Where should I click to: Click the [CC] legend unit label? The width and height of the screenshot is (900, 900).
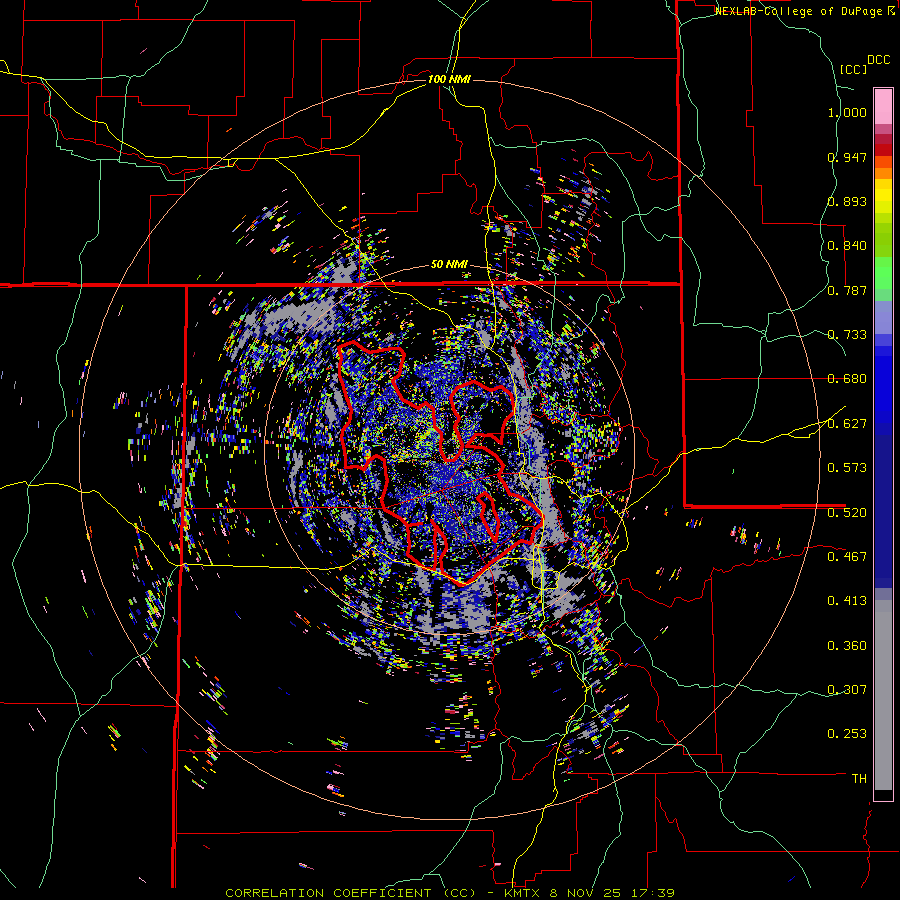pyautogui.click(x=853, y=69)
